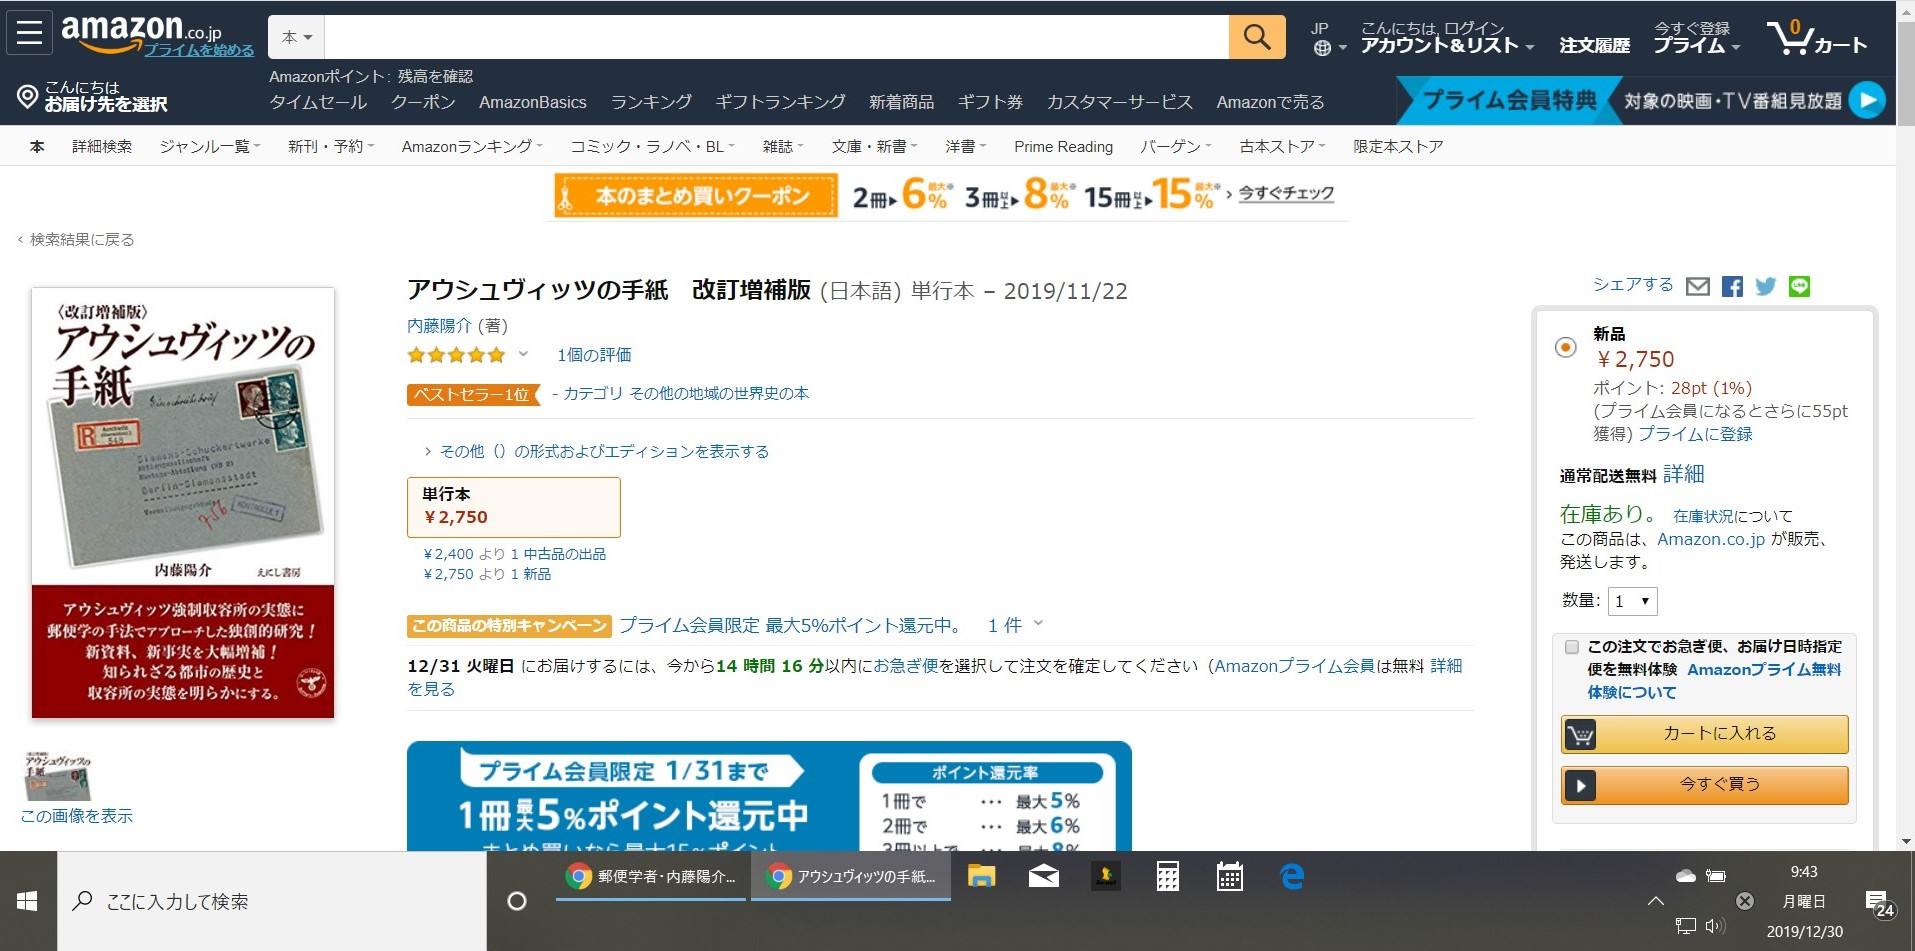Viewport: 1915px width, 951px height.
Task: Click the network tray icon
Action: (1685, 926)
